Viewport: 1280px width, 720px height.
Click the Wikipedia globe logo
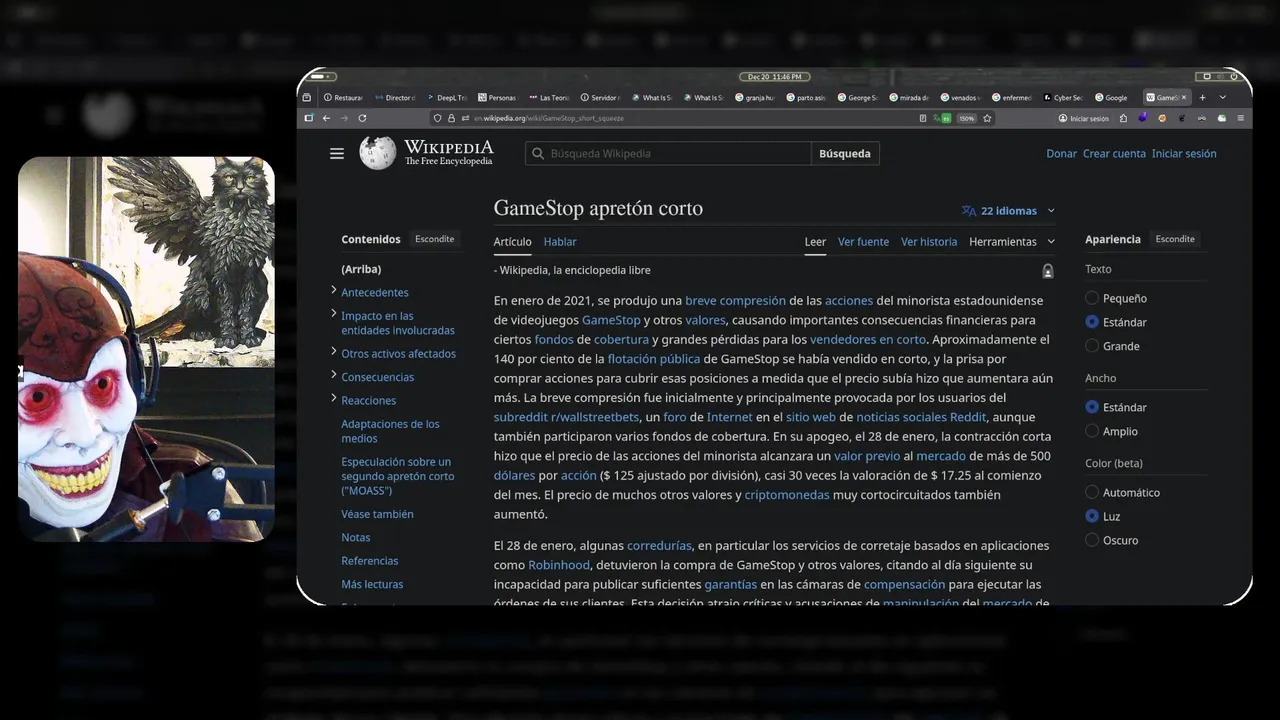pyautogui.click(x=377, y=153)
